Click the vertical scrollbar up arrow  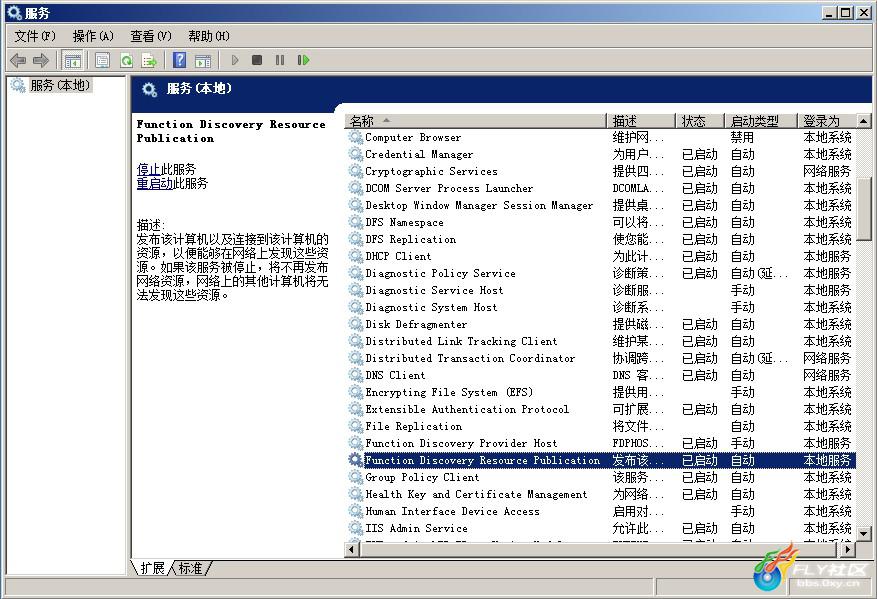pos(864,121)
